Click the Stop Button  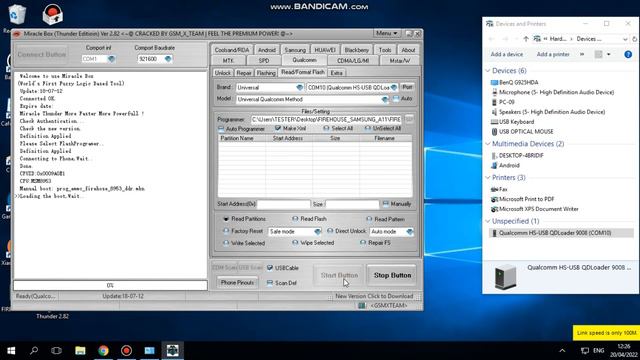[392, 276]
